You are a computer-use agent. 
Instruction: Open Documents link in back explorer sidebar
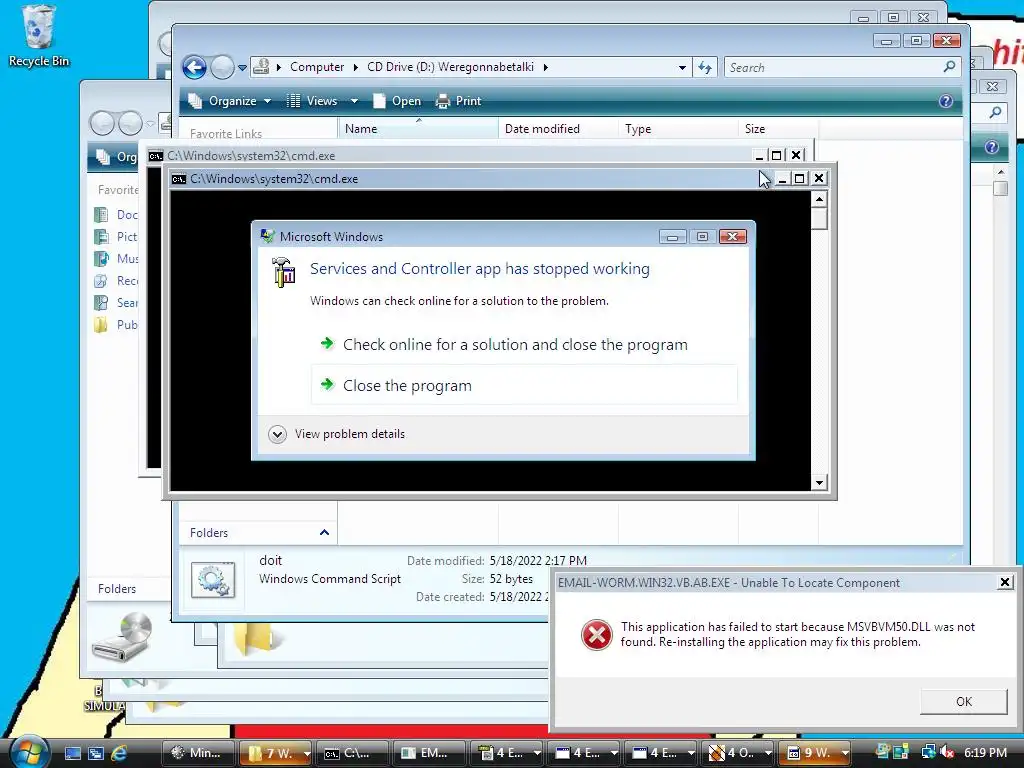[x=116, y=215]
